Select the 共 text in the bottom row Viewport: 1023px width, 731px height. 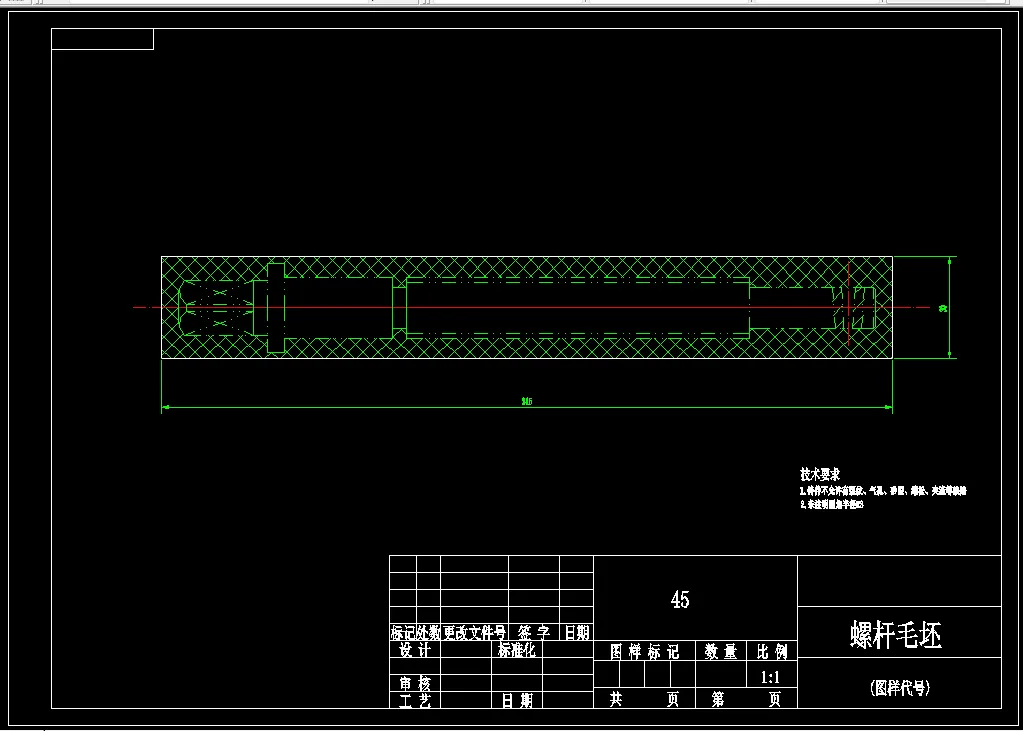click(x=615, y=700)
